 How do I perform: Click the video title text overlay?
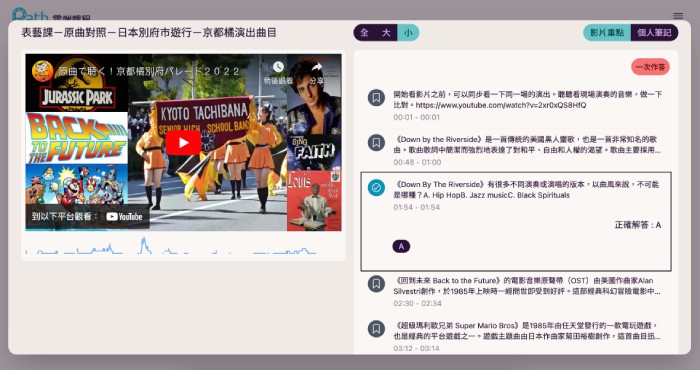click(x=149, y=71)
